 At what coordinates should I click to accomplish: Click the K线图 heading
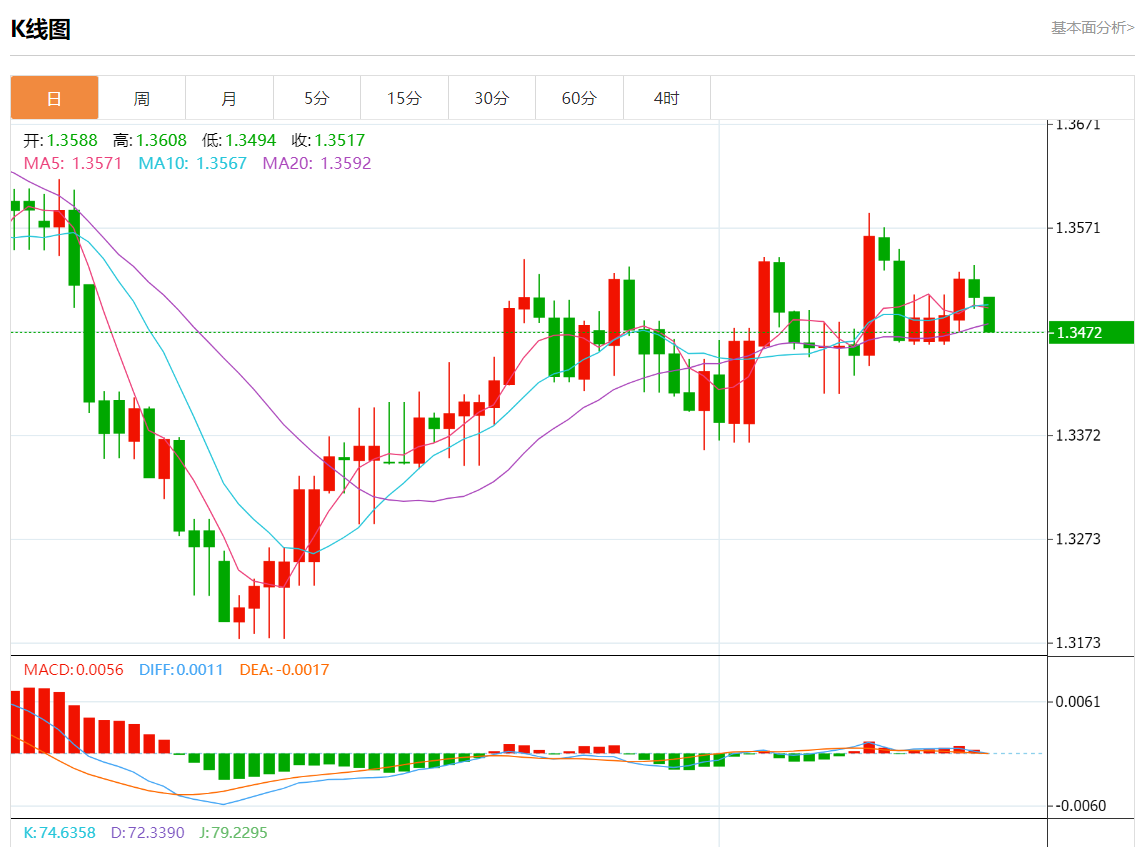(41, 30)
